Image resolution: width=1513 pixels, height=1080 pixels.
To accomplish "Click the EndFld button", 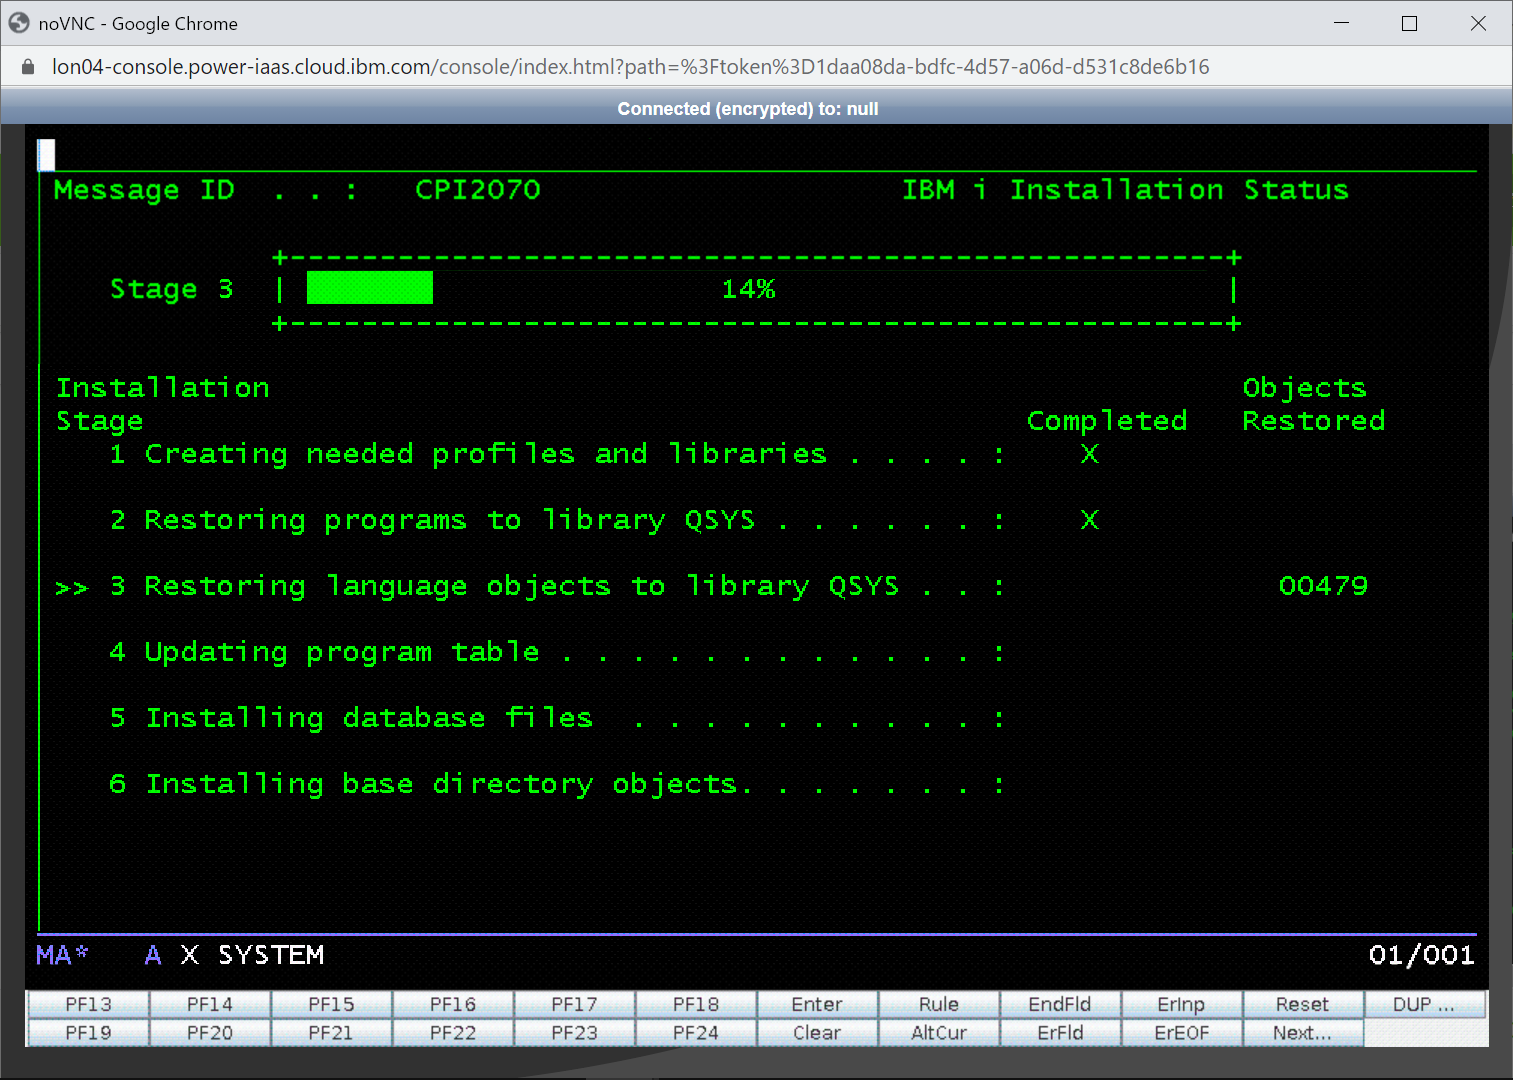I will [1060, 1004].
